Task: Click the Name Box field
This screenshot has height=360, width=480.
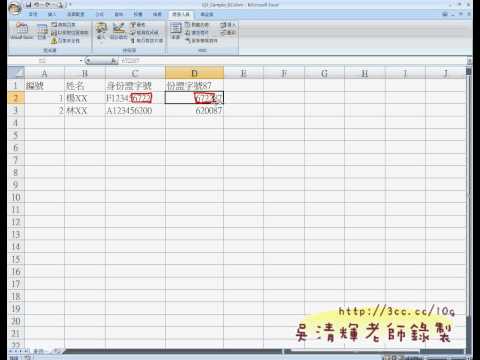Action: coord(43,61)
